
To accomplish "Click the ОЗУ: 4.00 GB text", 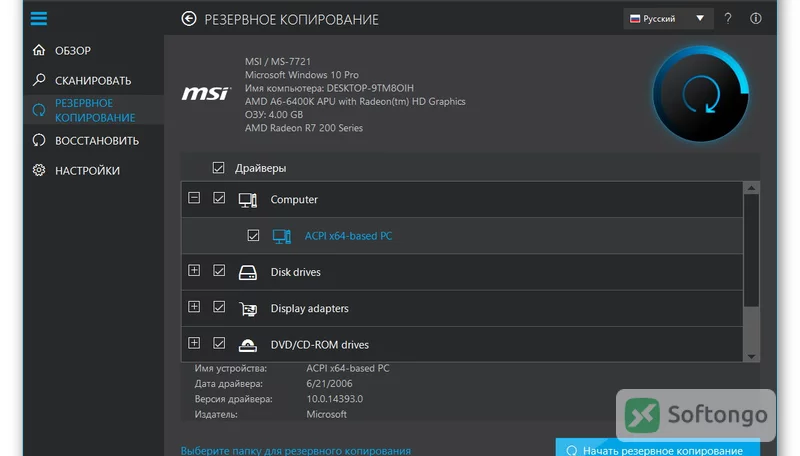I will click(x=273, y=114).
